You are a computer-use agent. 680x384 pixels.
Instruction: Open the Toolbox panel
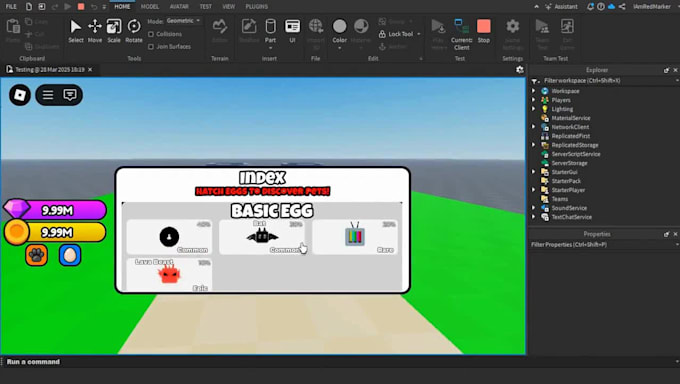pos(249,31)
